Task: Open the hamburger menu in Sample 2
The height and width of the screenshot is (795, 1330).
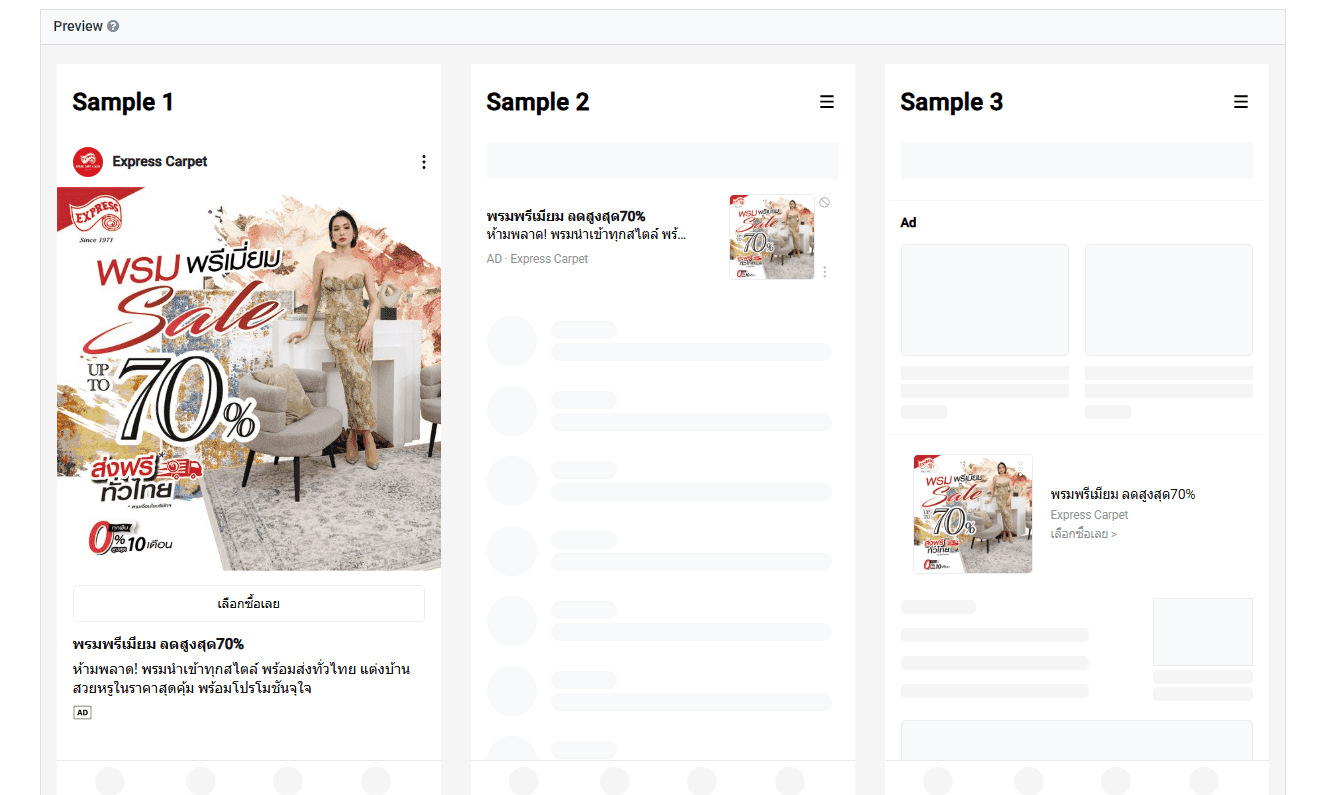Action: pyautogui.click(x=827, y=102)
